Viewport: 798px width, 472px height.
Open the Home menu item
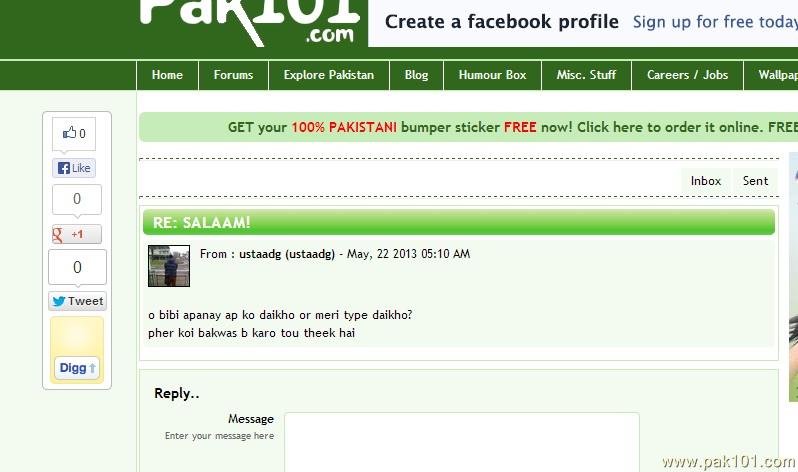tap(167, 75)
